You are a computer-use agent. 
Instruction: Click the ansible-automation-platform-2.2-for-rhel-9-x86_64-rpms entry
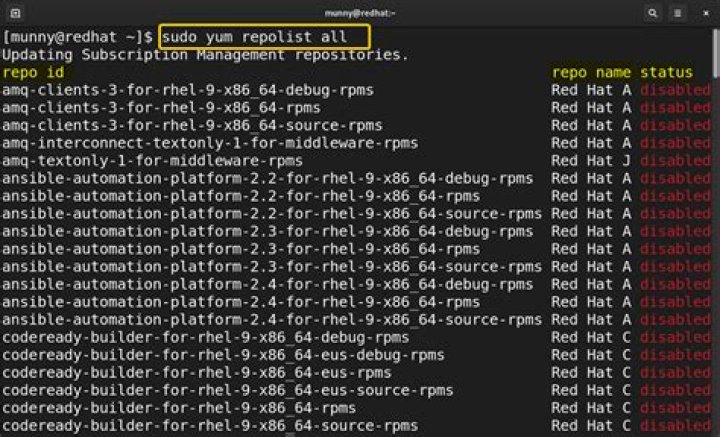click(x=241, y=196)
